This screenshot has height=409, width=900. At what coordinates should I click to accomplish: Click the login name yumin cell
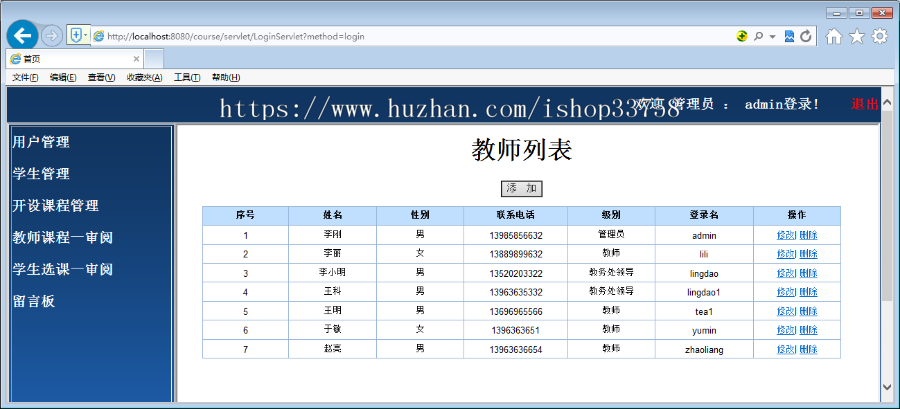[704, 330]
